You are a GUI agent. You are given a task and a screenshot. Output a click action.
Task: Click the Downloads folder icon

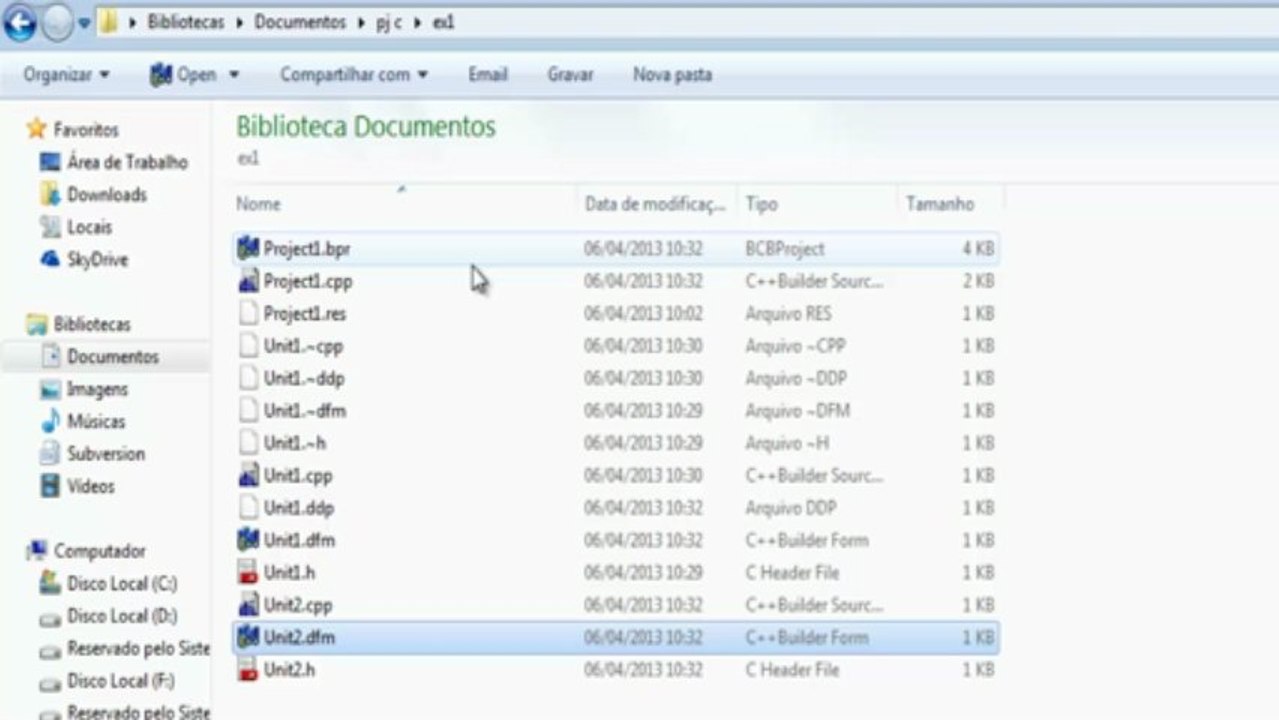click(50, 194)
